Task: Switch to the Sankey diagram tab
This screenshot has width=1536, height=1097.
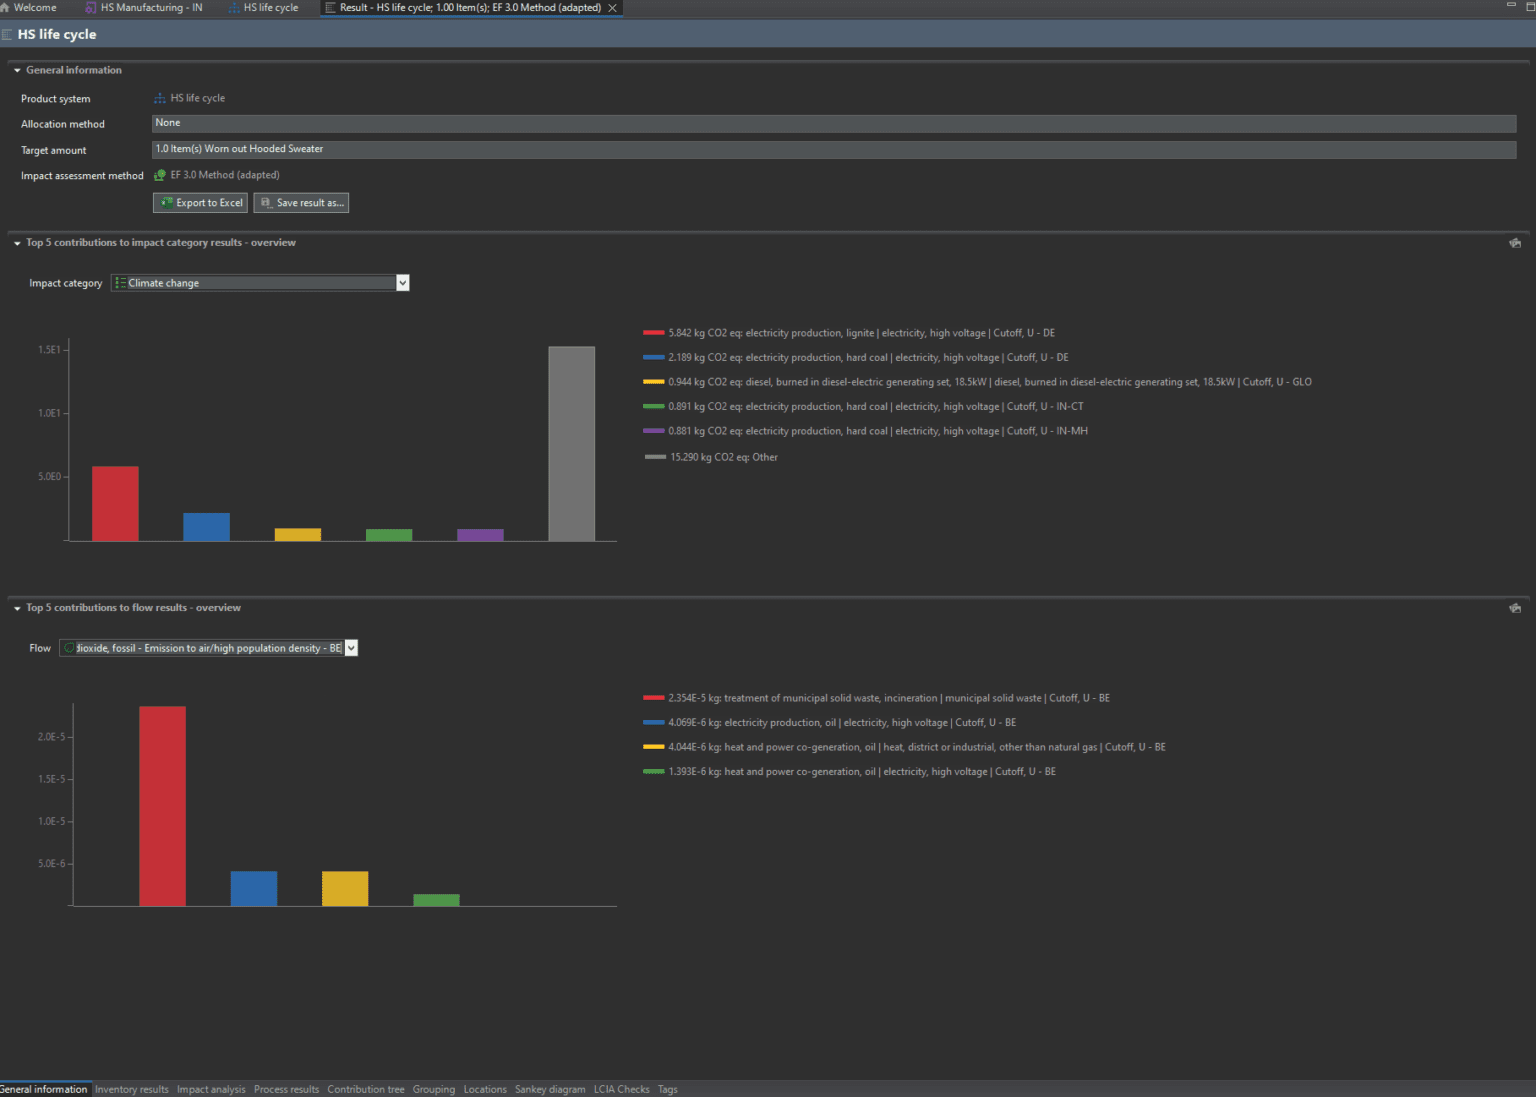Action: tap(549, 1089)
